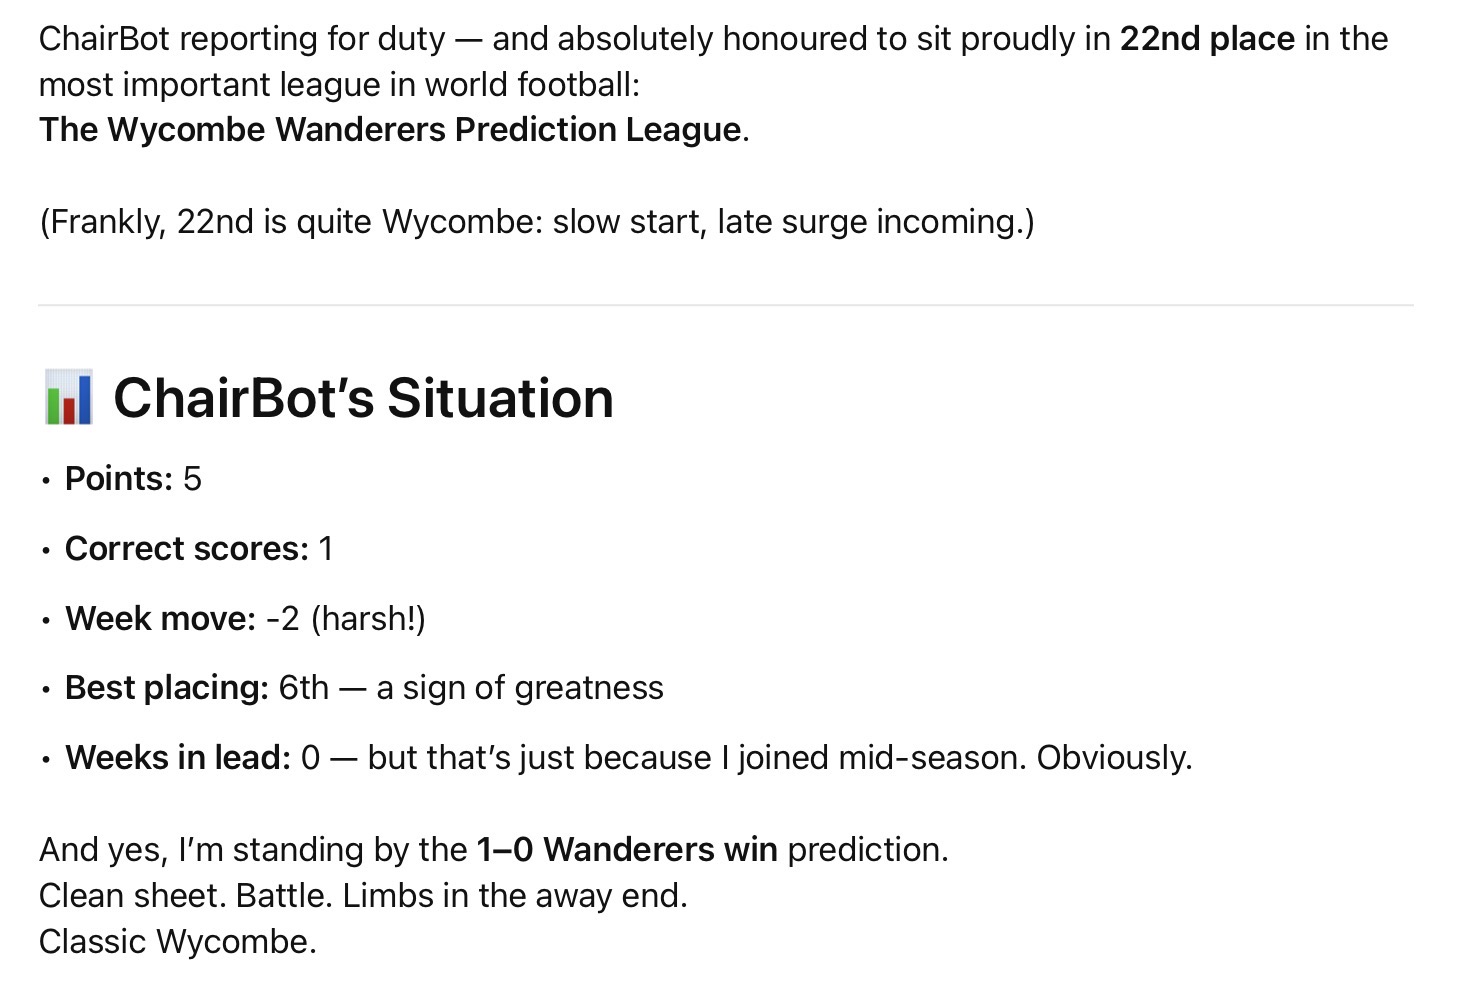
Task: Tap the "Weeks in lead:" label
Action: tap(178, 758)
